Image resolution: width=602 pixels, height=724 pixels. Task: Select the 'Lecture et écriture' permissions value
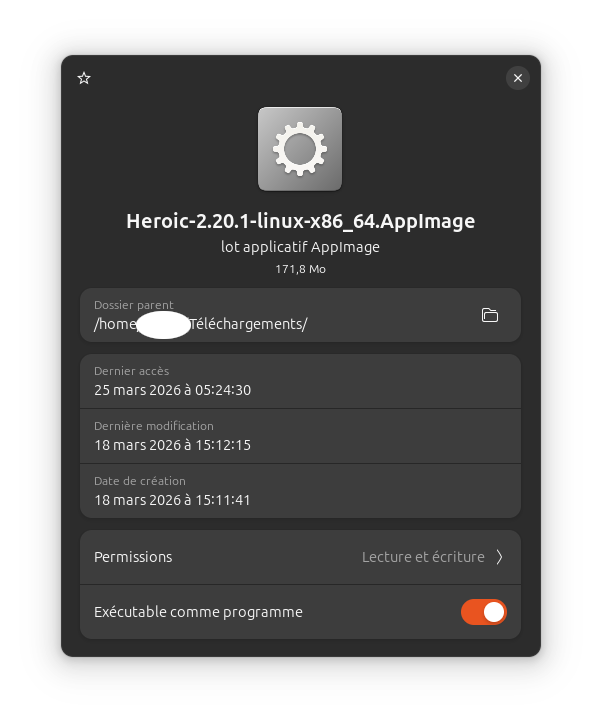(423, 557)
